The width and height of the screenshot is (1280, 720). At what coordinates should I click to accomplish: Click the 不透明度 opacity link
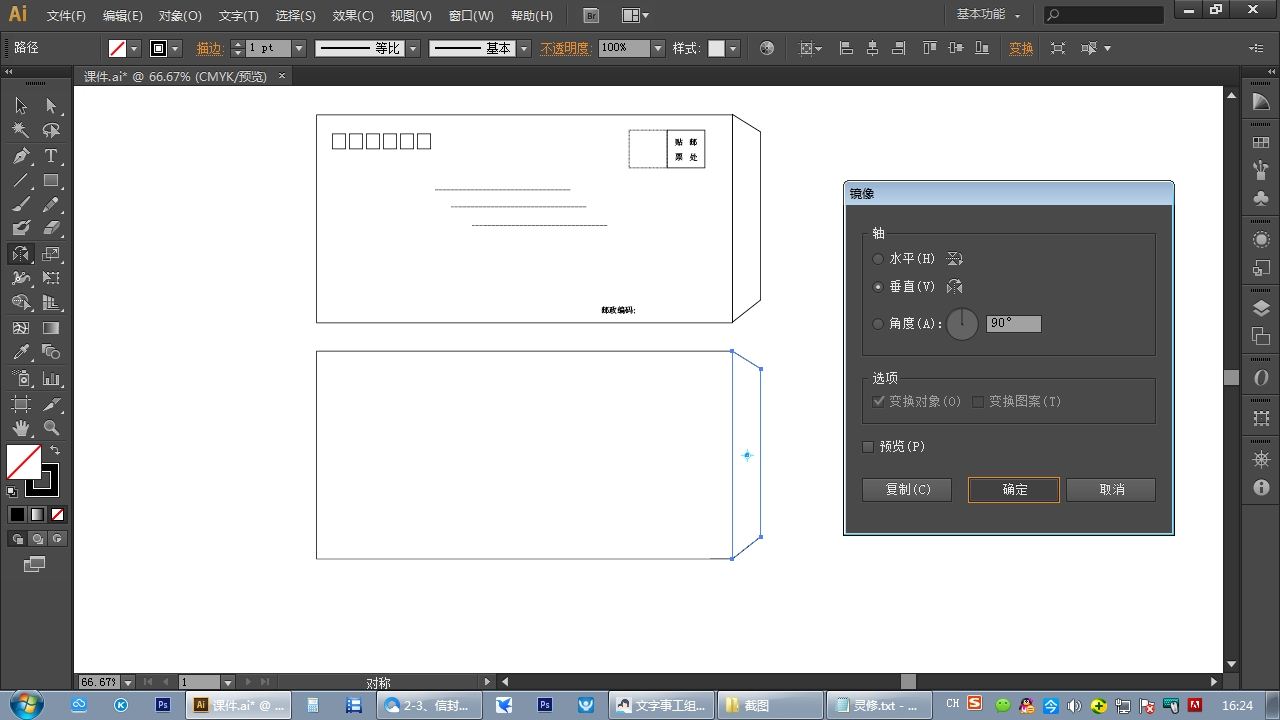[566, 48]
